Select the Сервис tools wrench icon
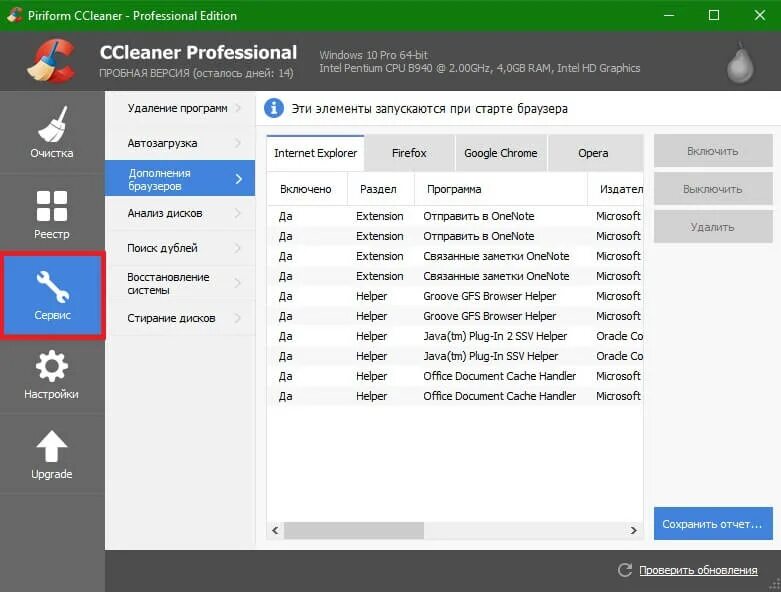This screenshot has height=592, width=781. pyautogui.click(x=52, y=286)
